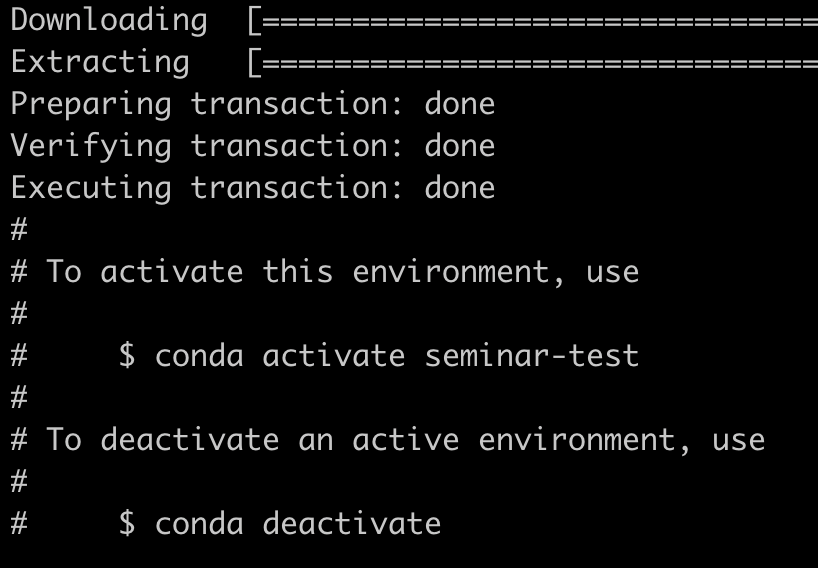Click 'Executing transaction: done' line

pos(253,188)
